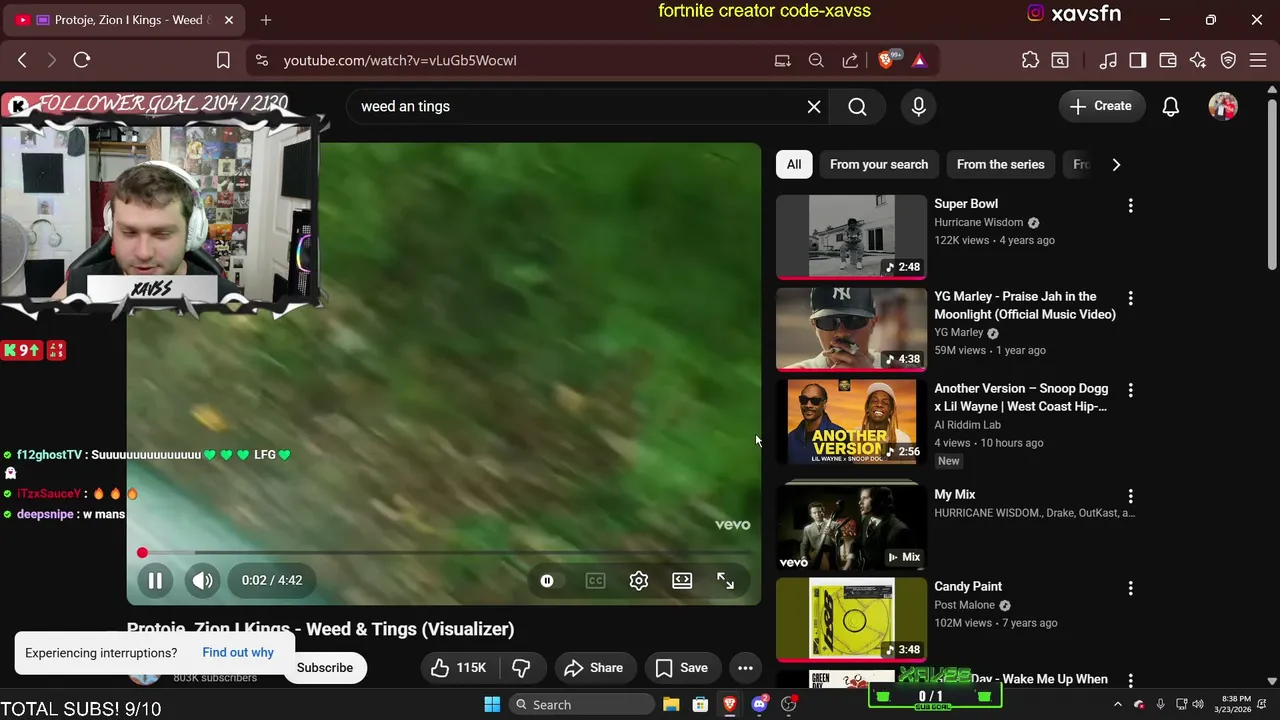Open Leo AI sparkle icon
Screen dimensions: 1280x720
[x=1198, y=60]
